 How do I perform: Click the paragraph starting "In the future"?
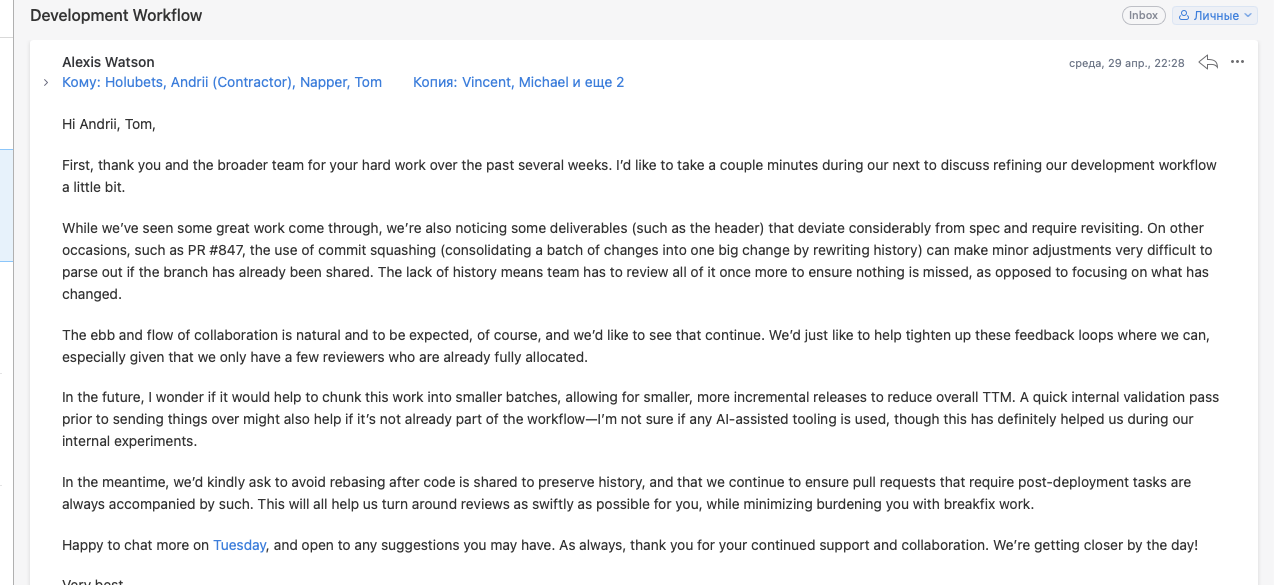tap(640, 419)
